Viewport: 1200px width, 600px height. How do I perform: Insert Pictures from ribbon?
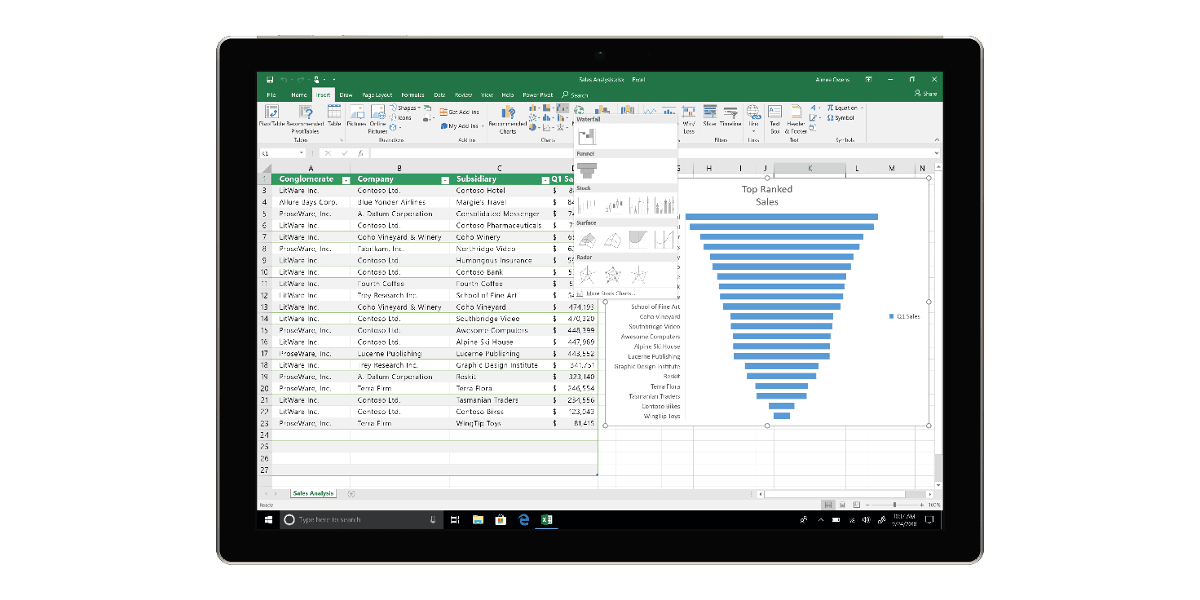pos(356,116)
